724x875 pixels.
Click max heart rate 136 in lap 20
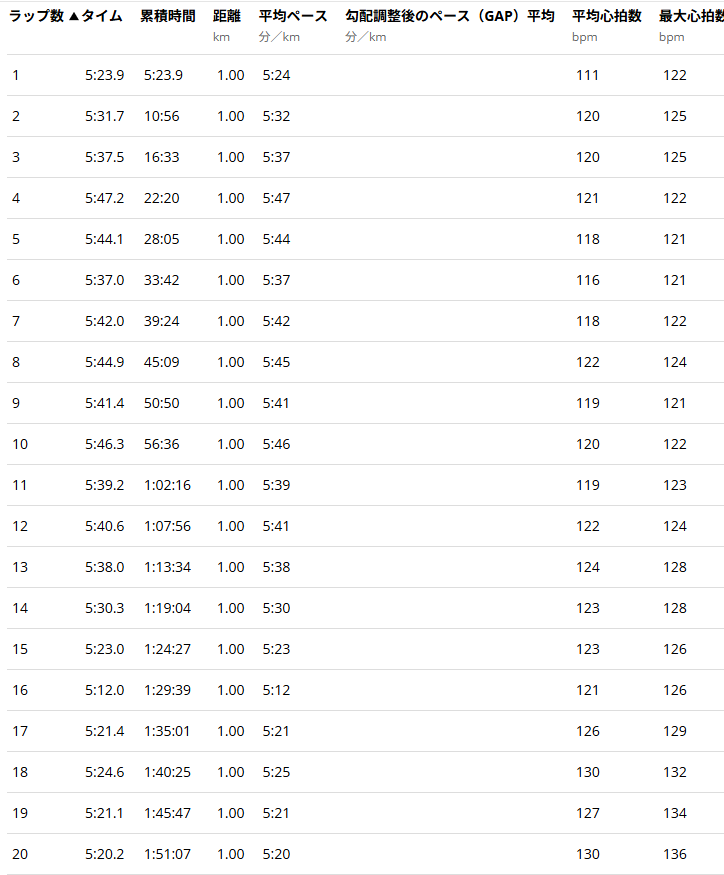675,854
